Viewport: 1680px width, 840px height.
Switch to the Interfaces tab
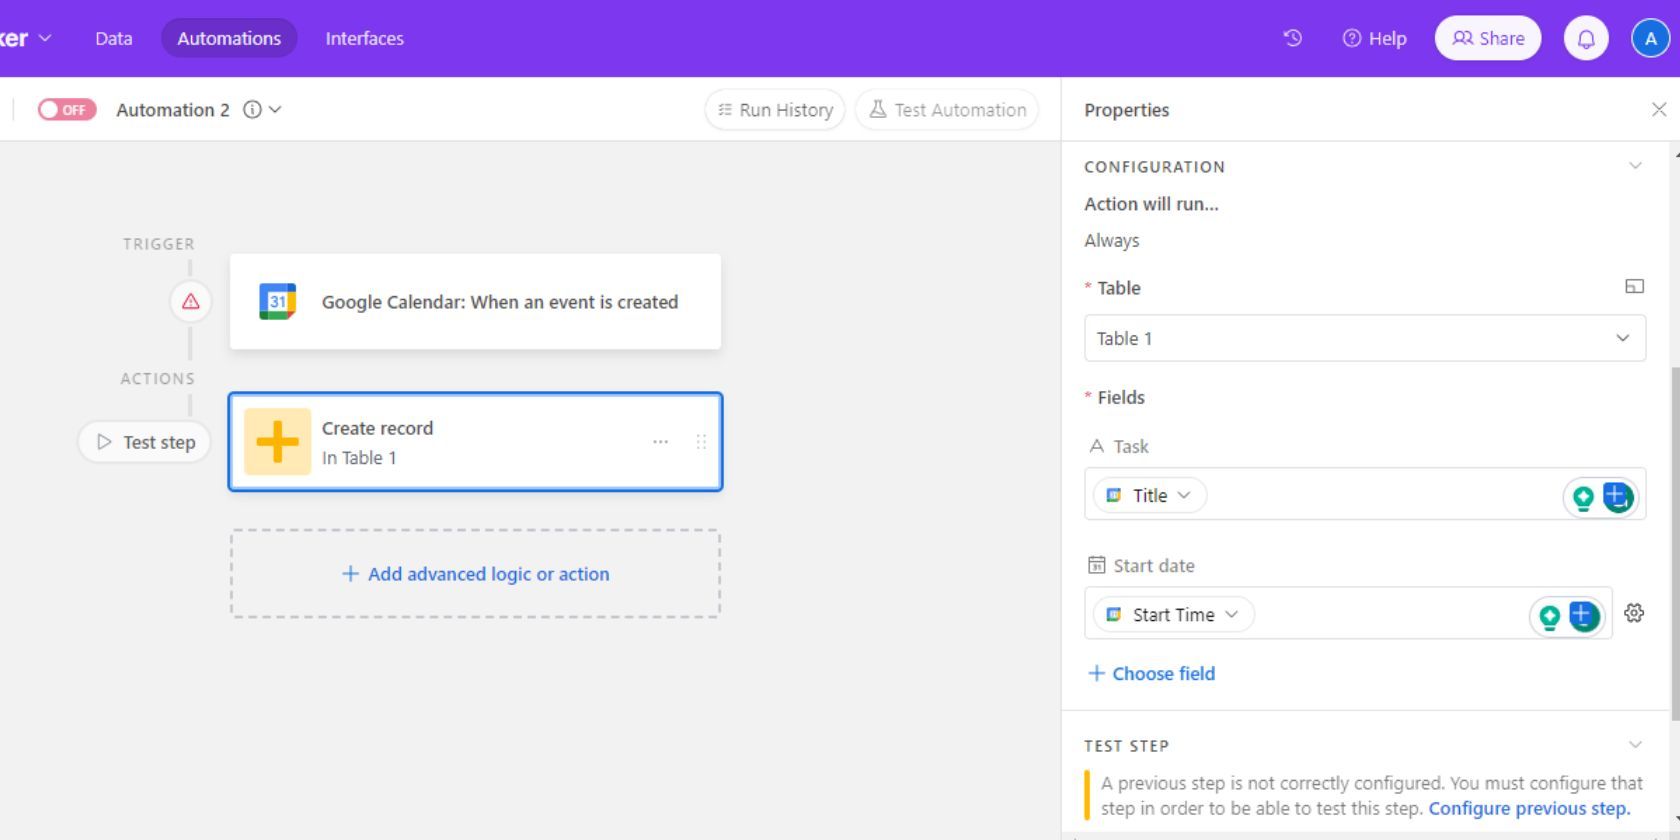point(364,38)
